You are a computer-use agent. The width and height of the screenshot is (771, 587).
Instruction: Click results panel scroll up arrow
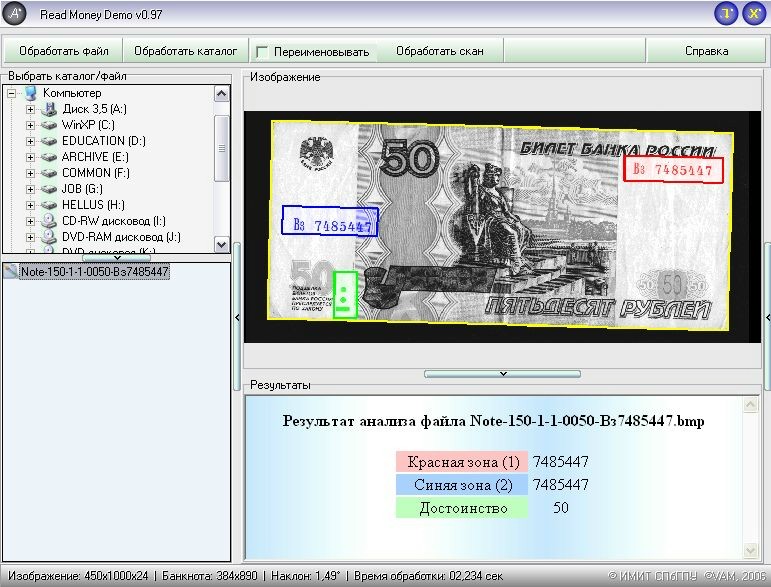(x=751, y=405)
